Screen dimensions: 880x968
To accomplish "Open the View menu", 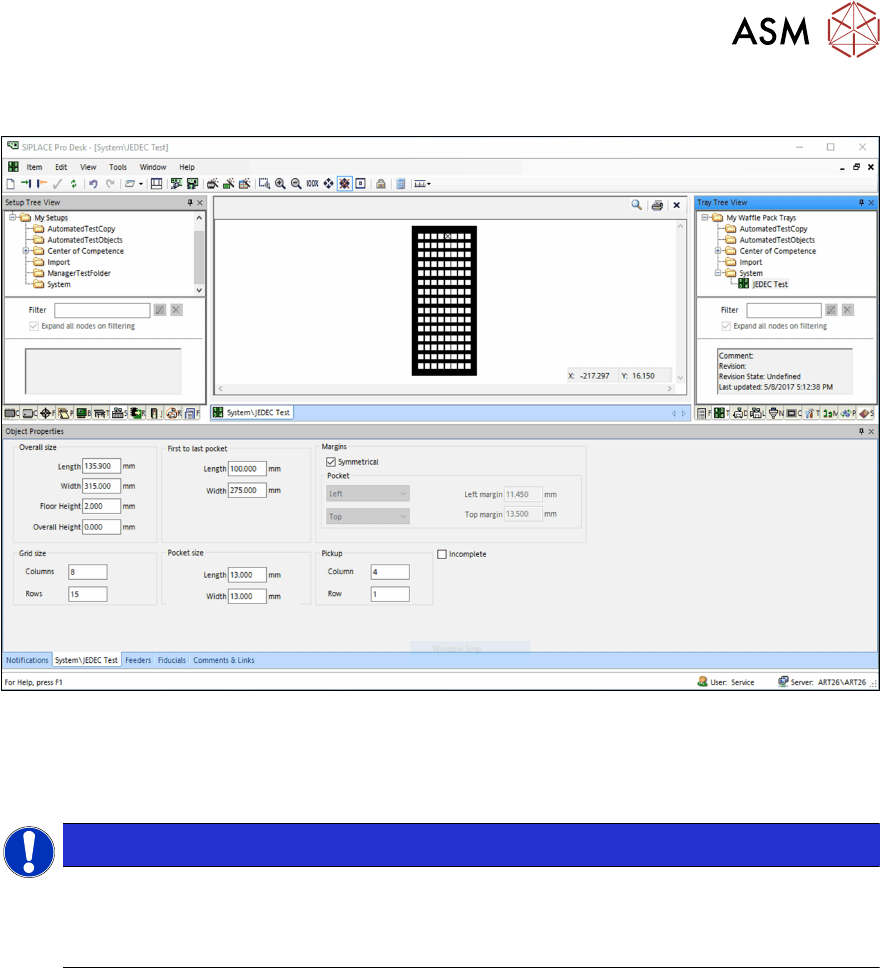I will pyautogui.click(x=88, y=167).
